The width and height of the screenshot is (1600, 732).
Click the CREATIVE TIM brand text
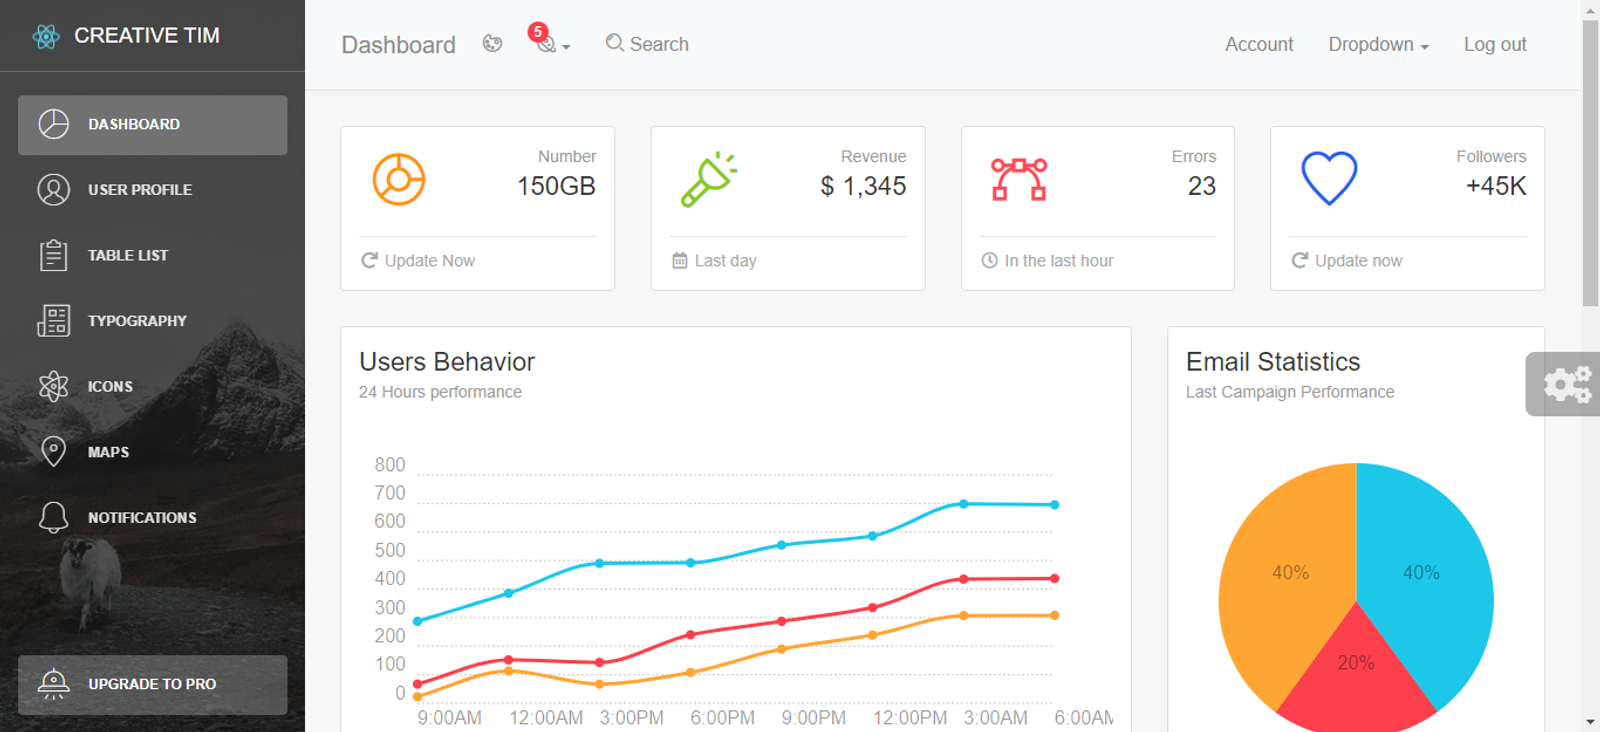click(147, 36)
